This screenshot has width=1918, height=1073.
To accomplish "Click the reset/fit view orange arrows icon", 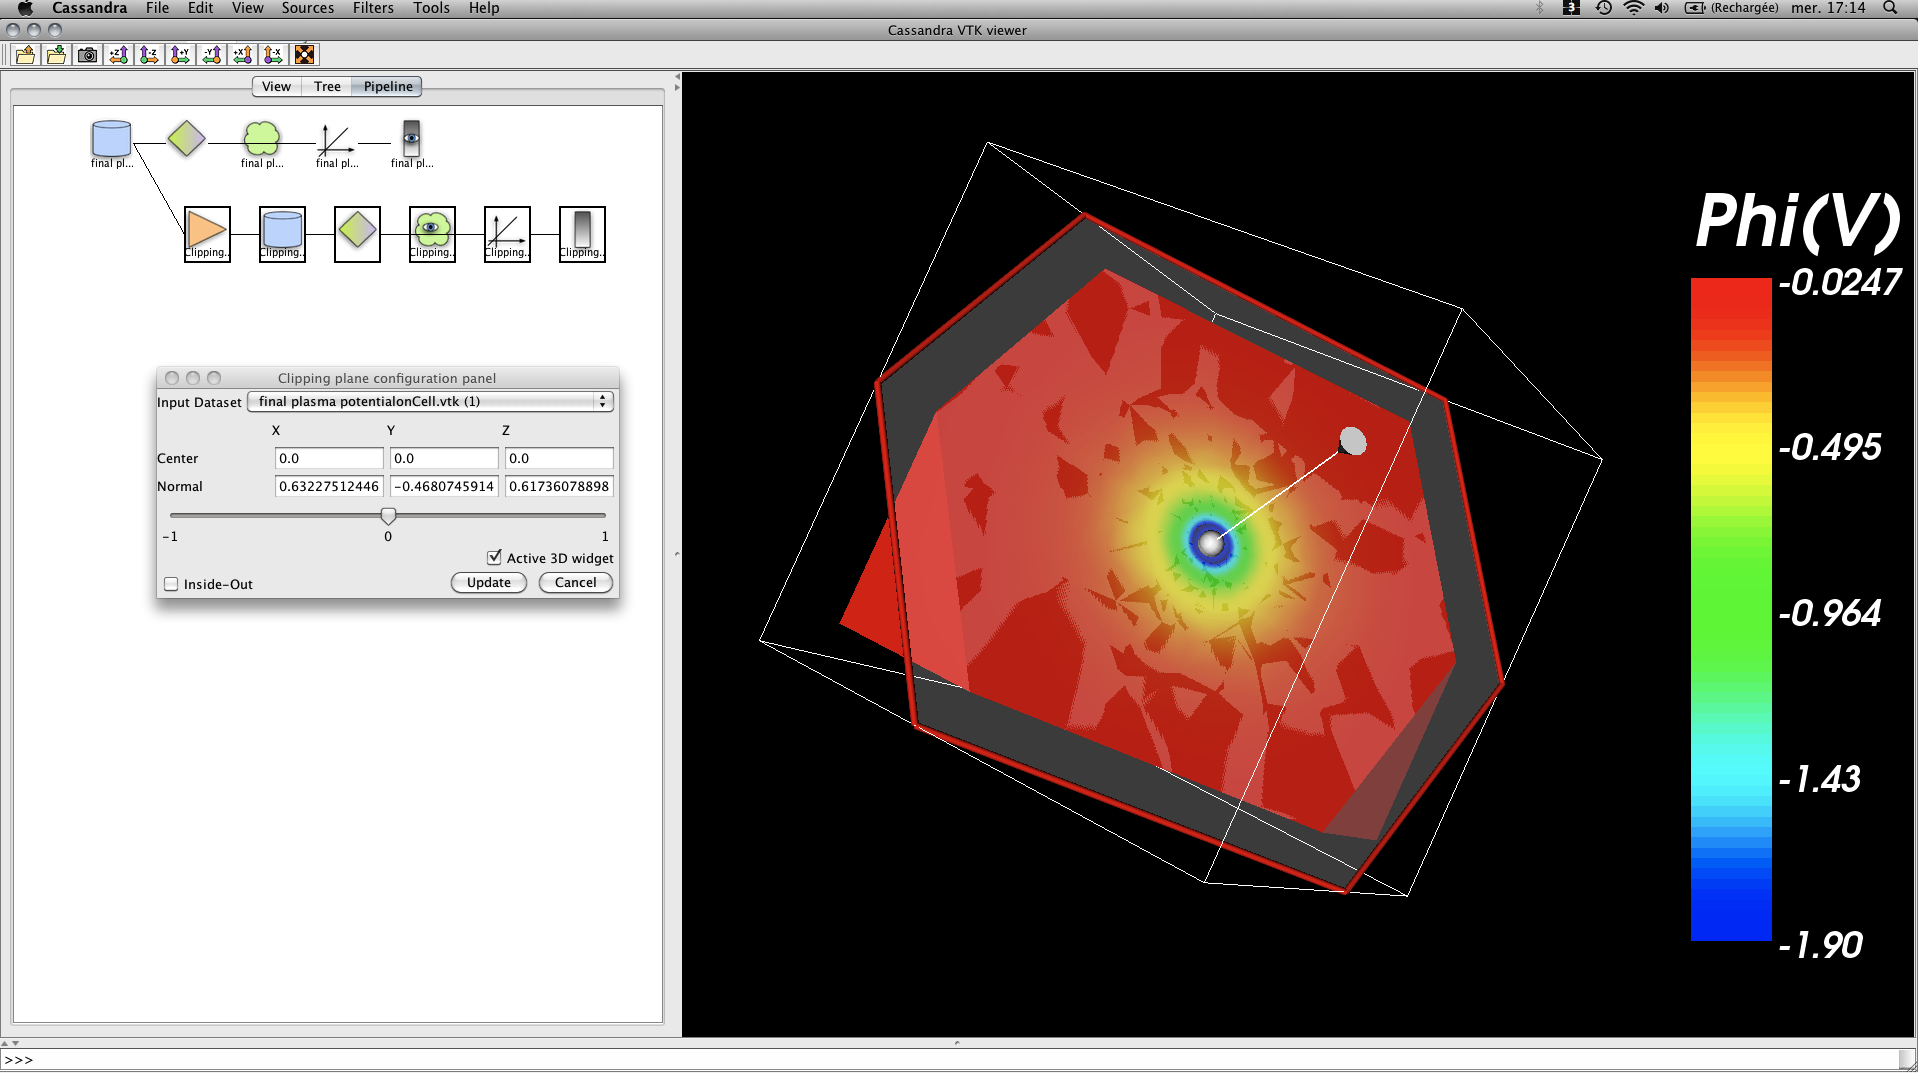I will [x=305, y=55].
